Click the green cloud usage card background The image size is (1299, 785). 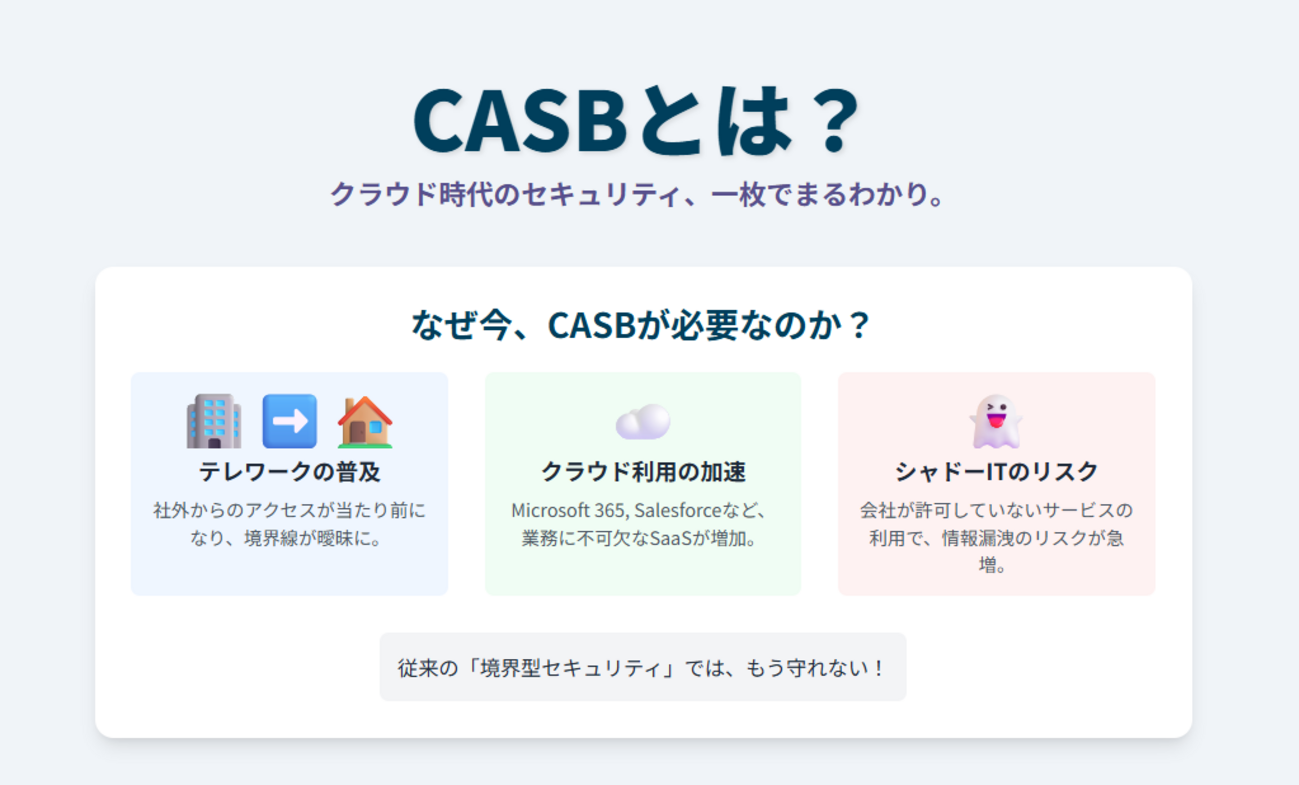pos(643,484)
